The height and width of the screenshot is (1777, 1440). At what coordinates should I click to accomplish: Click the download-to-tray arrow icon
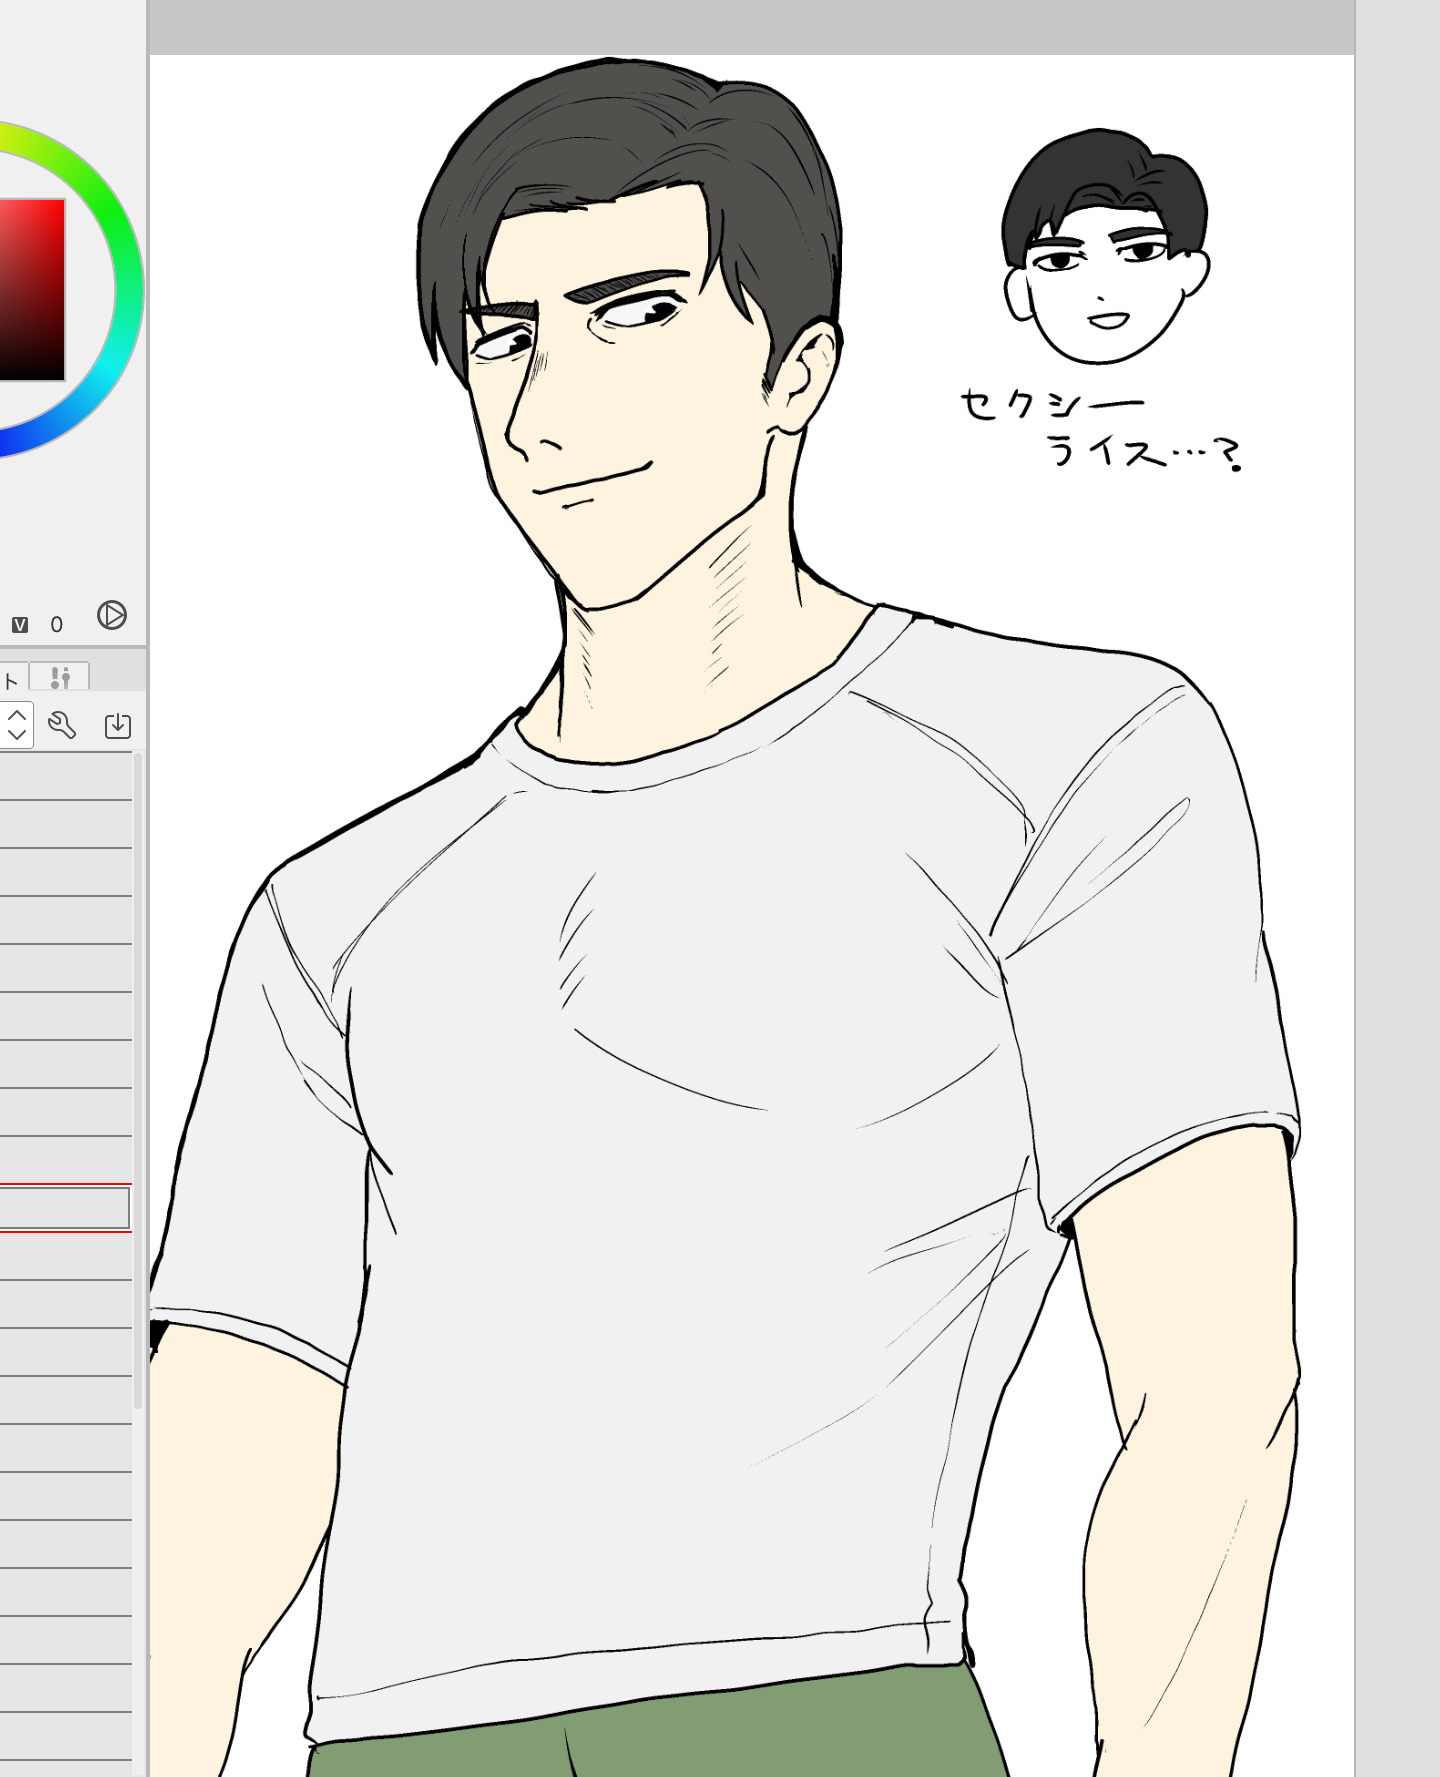(118, 725)
